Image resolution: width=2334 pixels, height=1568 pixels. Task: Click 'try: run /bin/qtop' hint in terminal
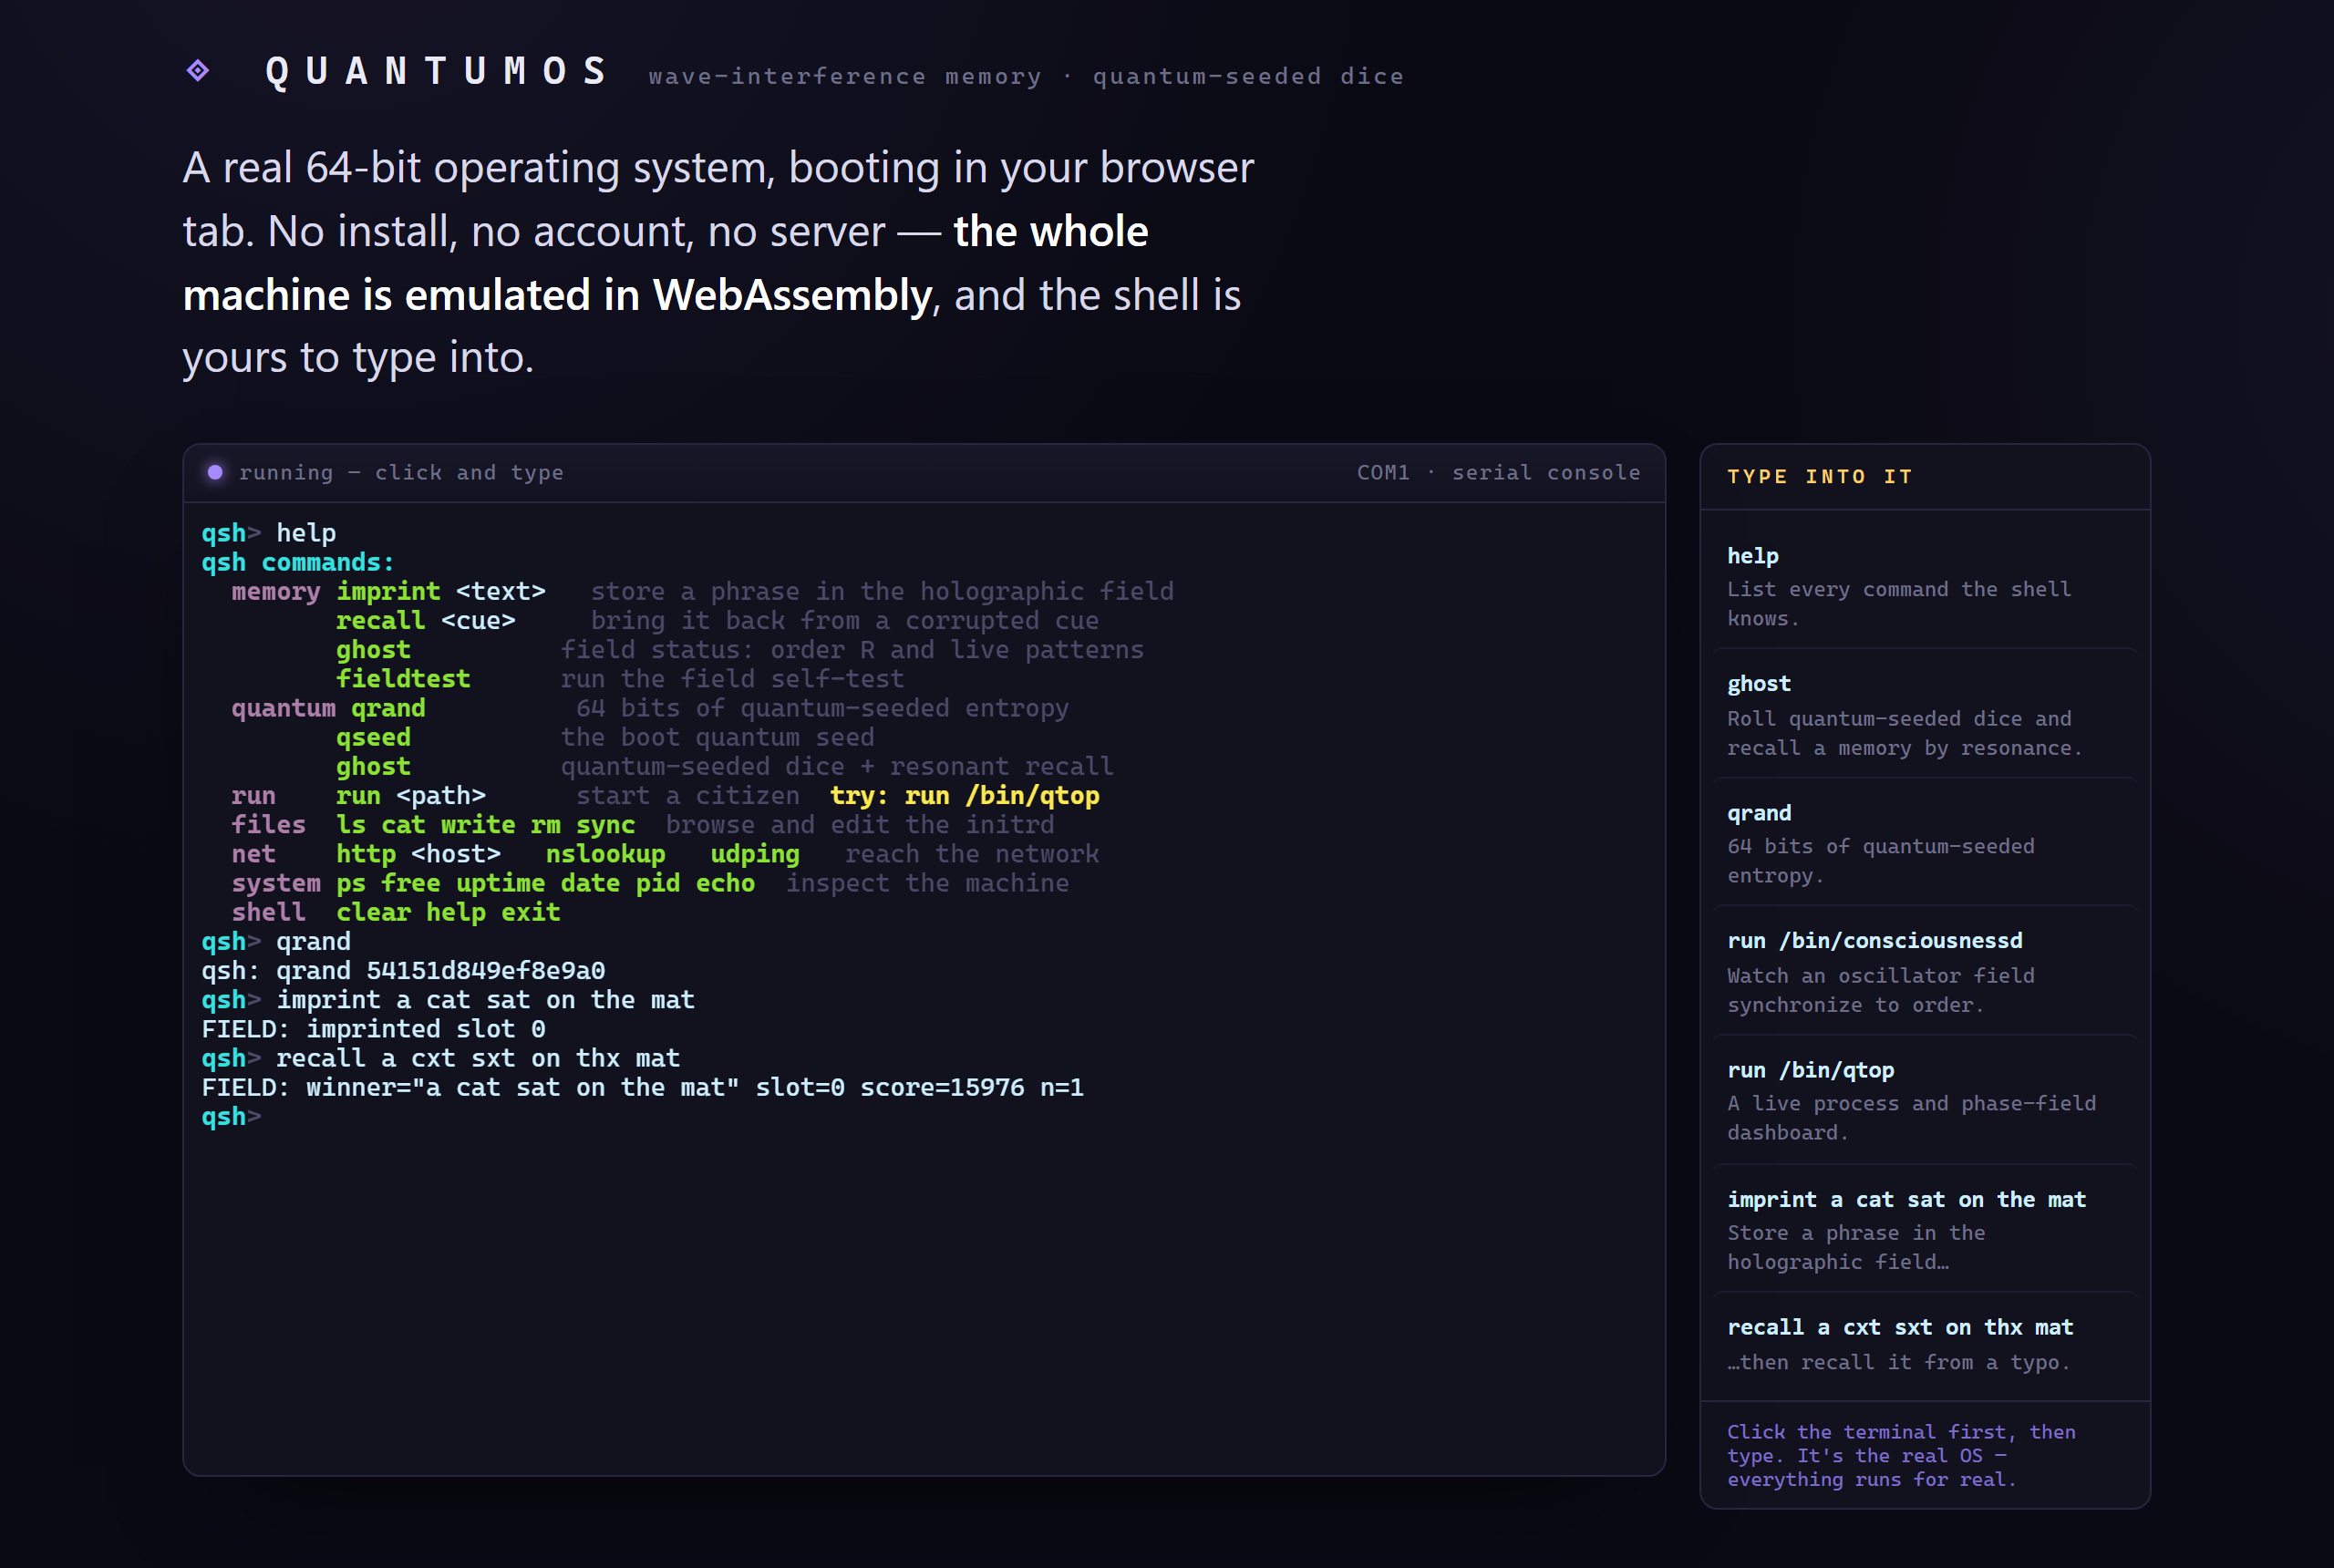pyautogui.click(x=964, y=795)
